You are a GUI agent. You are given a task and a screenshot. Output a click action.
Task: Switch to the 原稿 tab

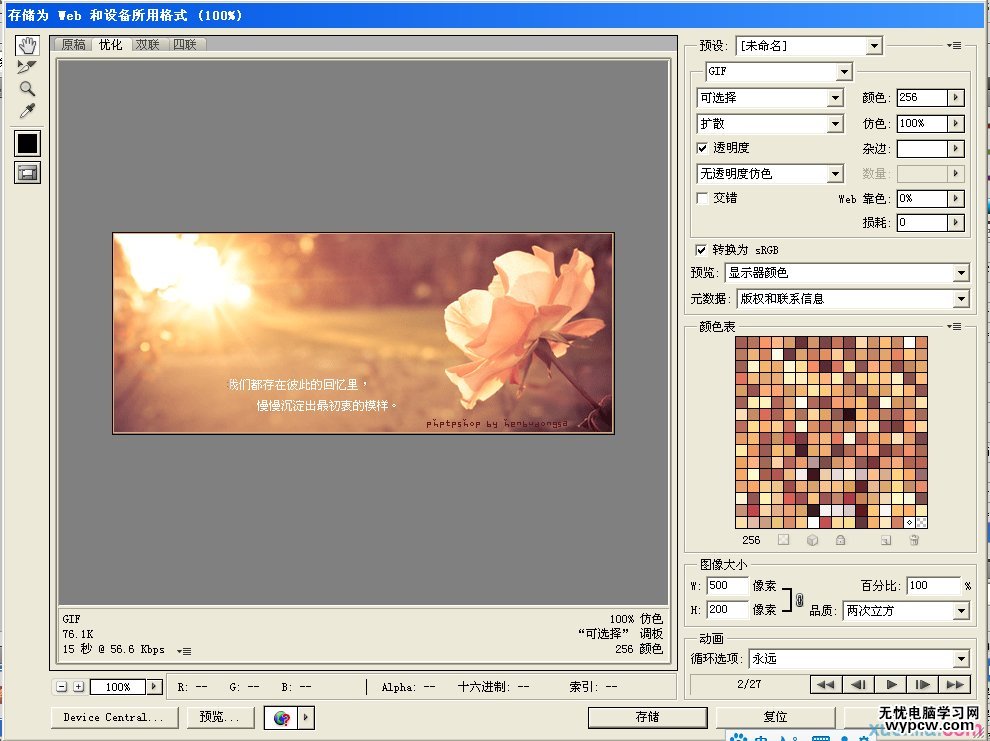pyautogui.click(x=74, y=44)
